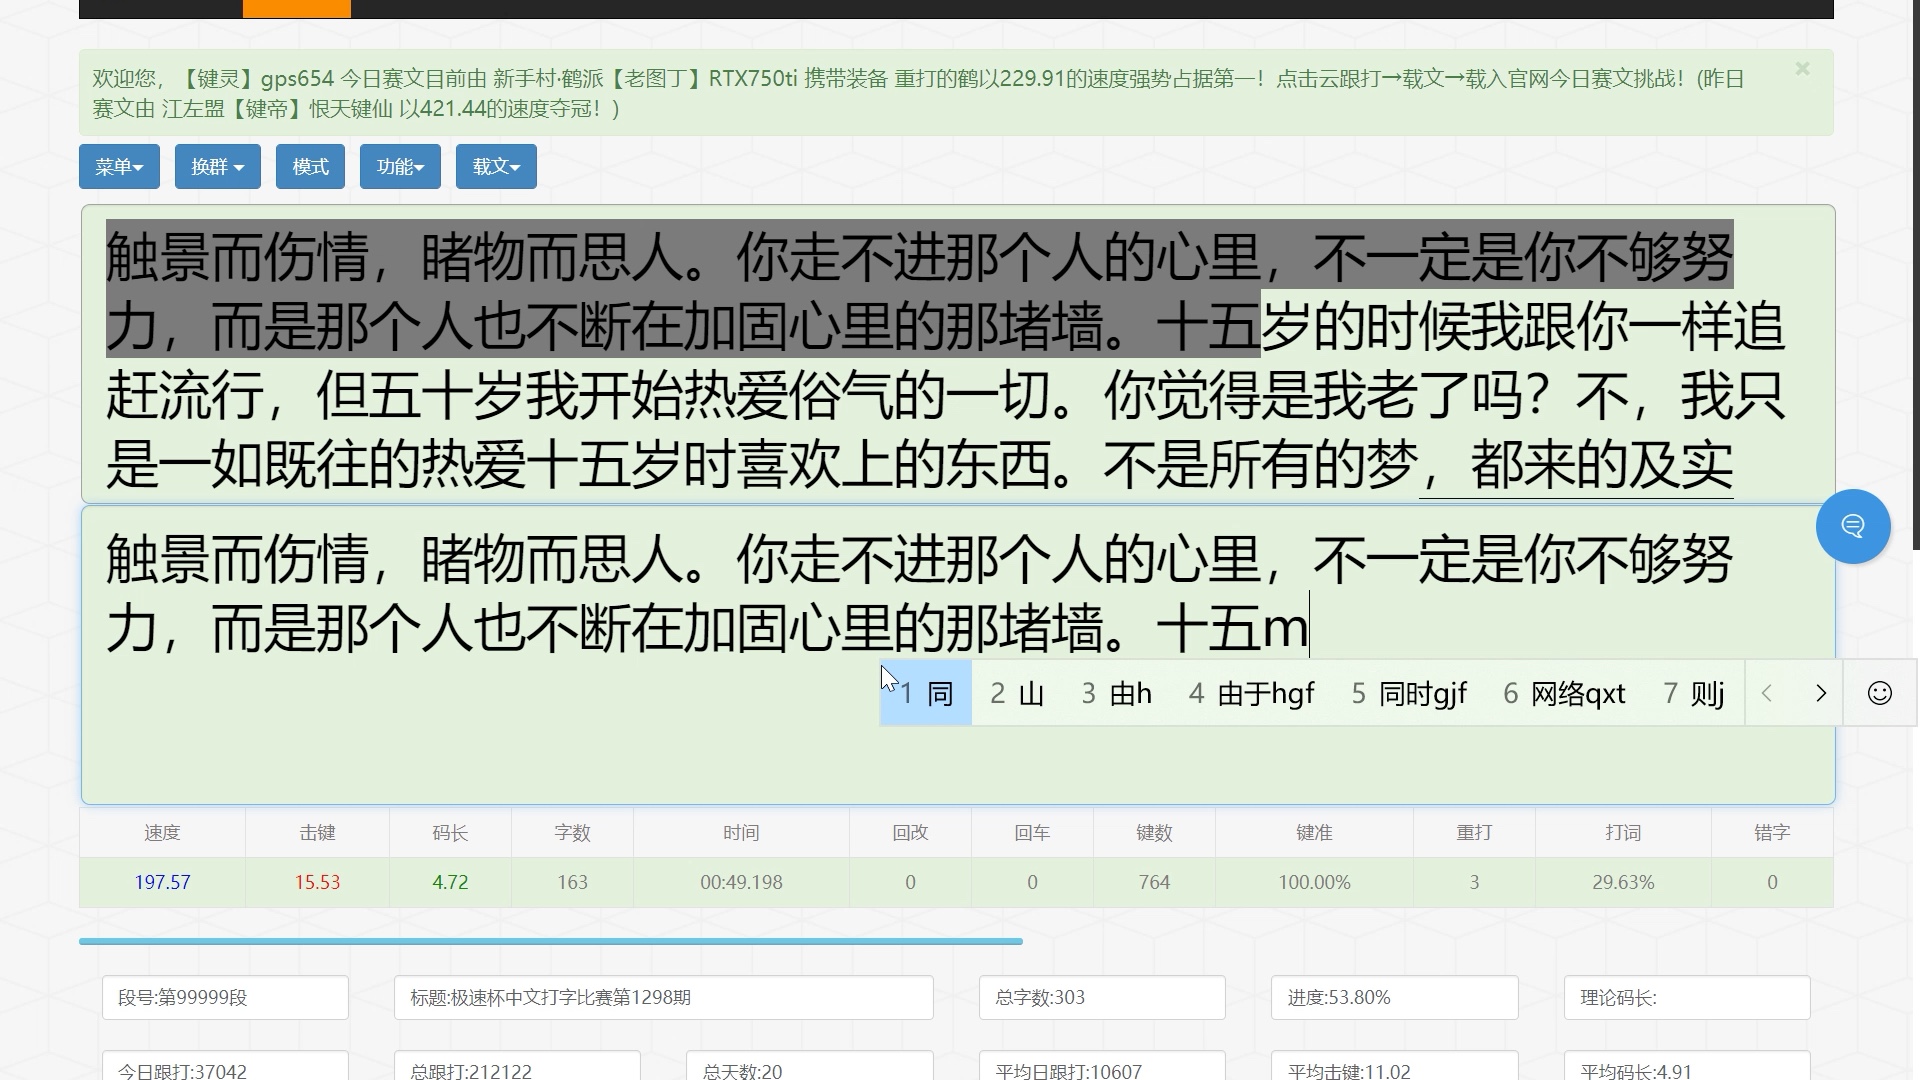Click the 码长 column header
The height and width of the screenshot is (1080, 1920).
(450, 833)
